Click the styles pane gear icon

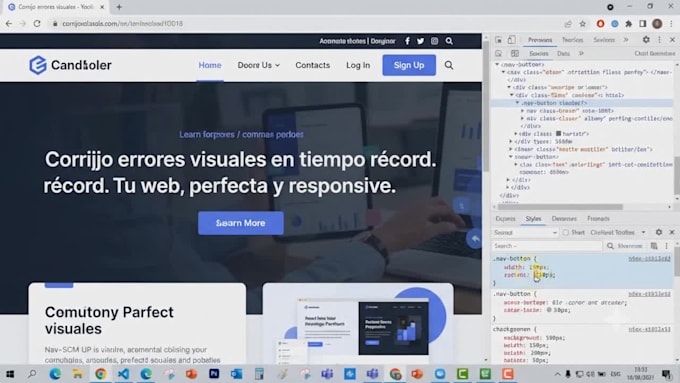click(x=659, y=232)
